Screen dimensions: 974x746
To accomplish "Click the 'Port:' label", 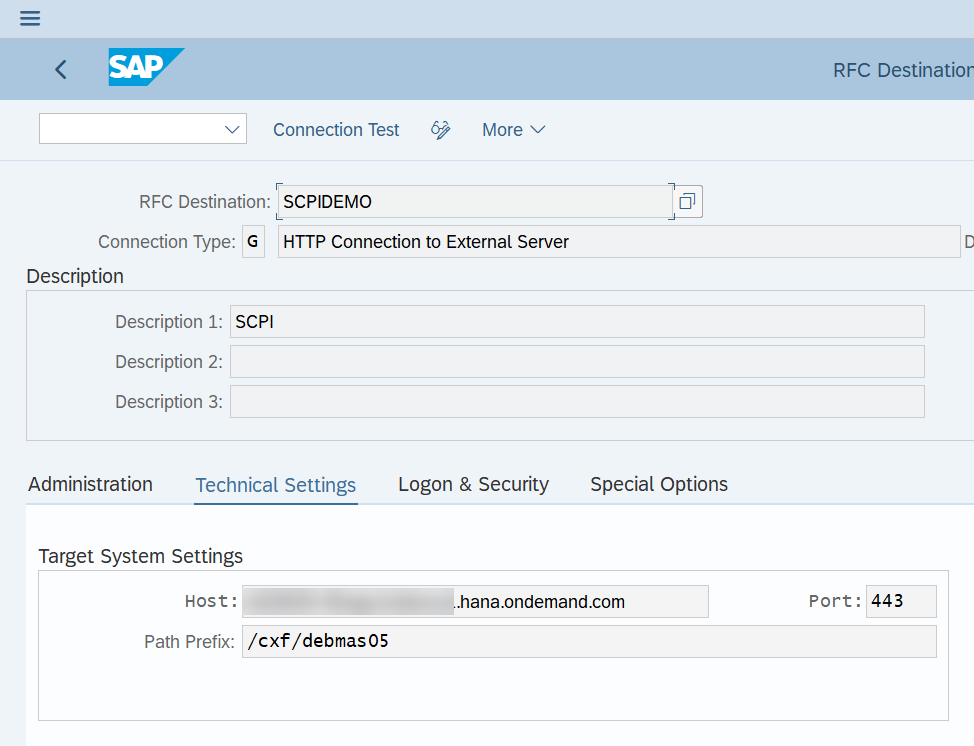I will 835,601.
